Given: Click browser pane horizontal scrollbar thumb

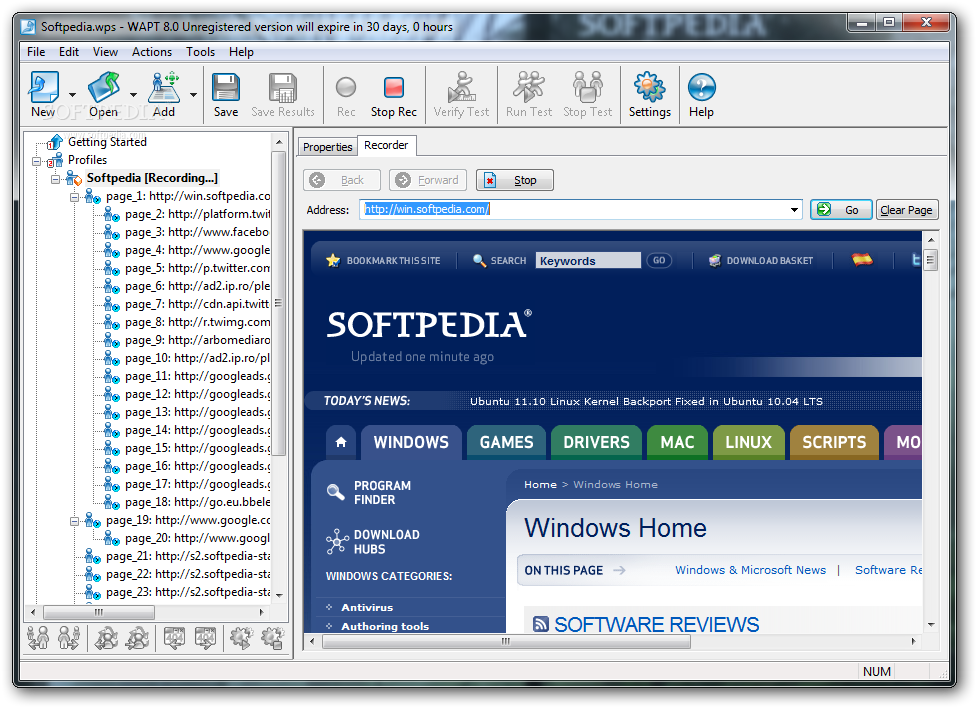Looking at the screenshot, I should pos(506,641).
